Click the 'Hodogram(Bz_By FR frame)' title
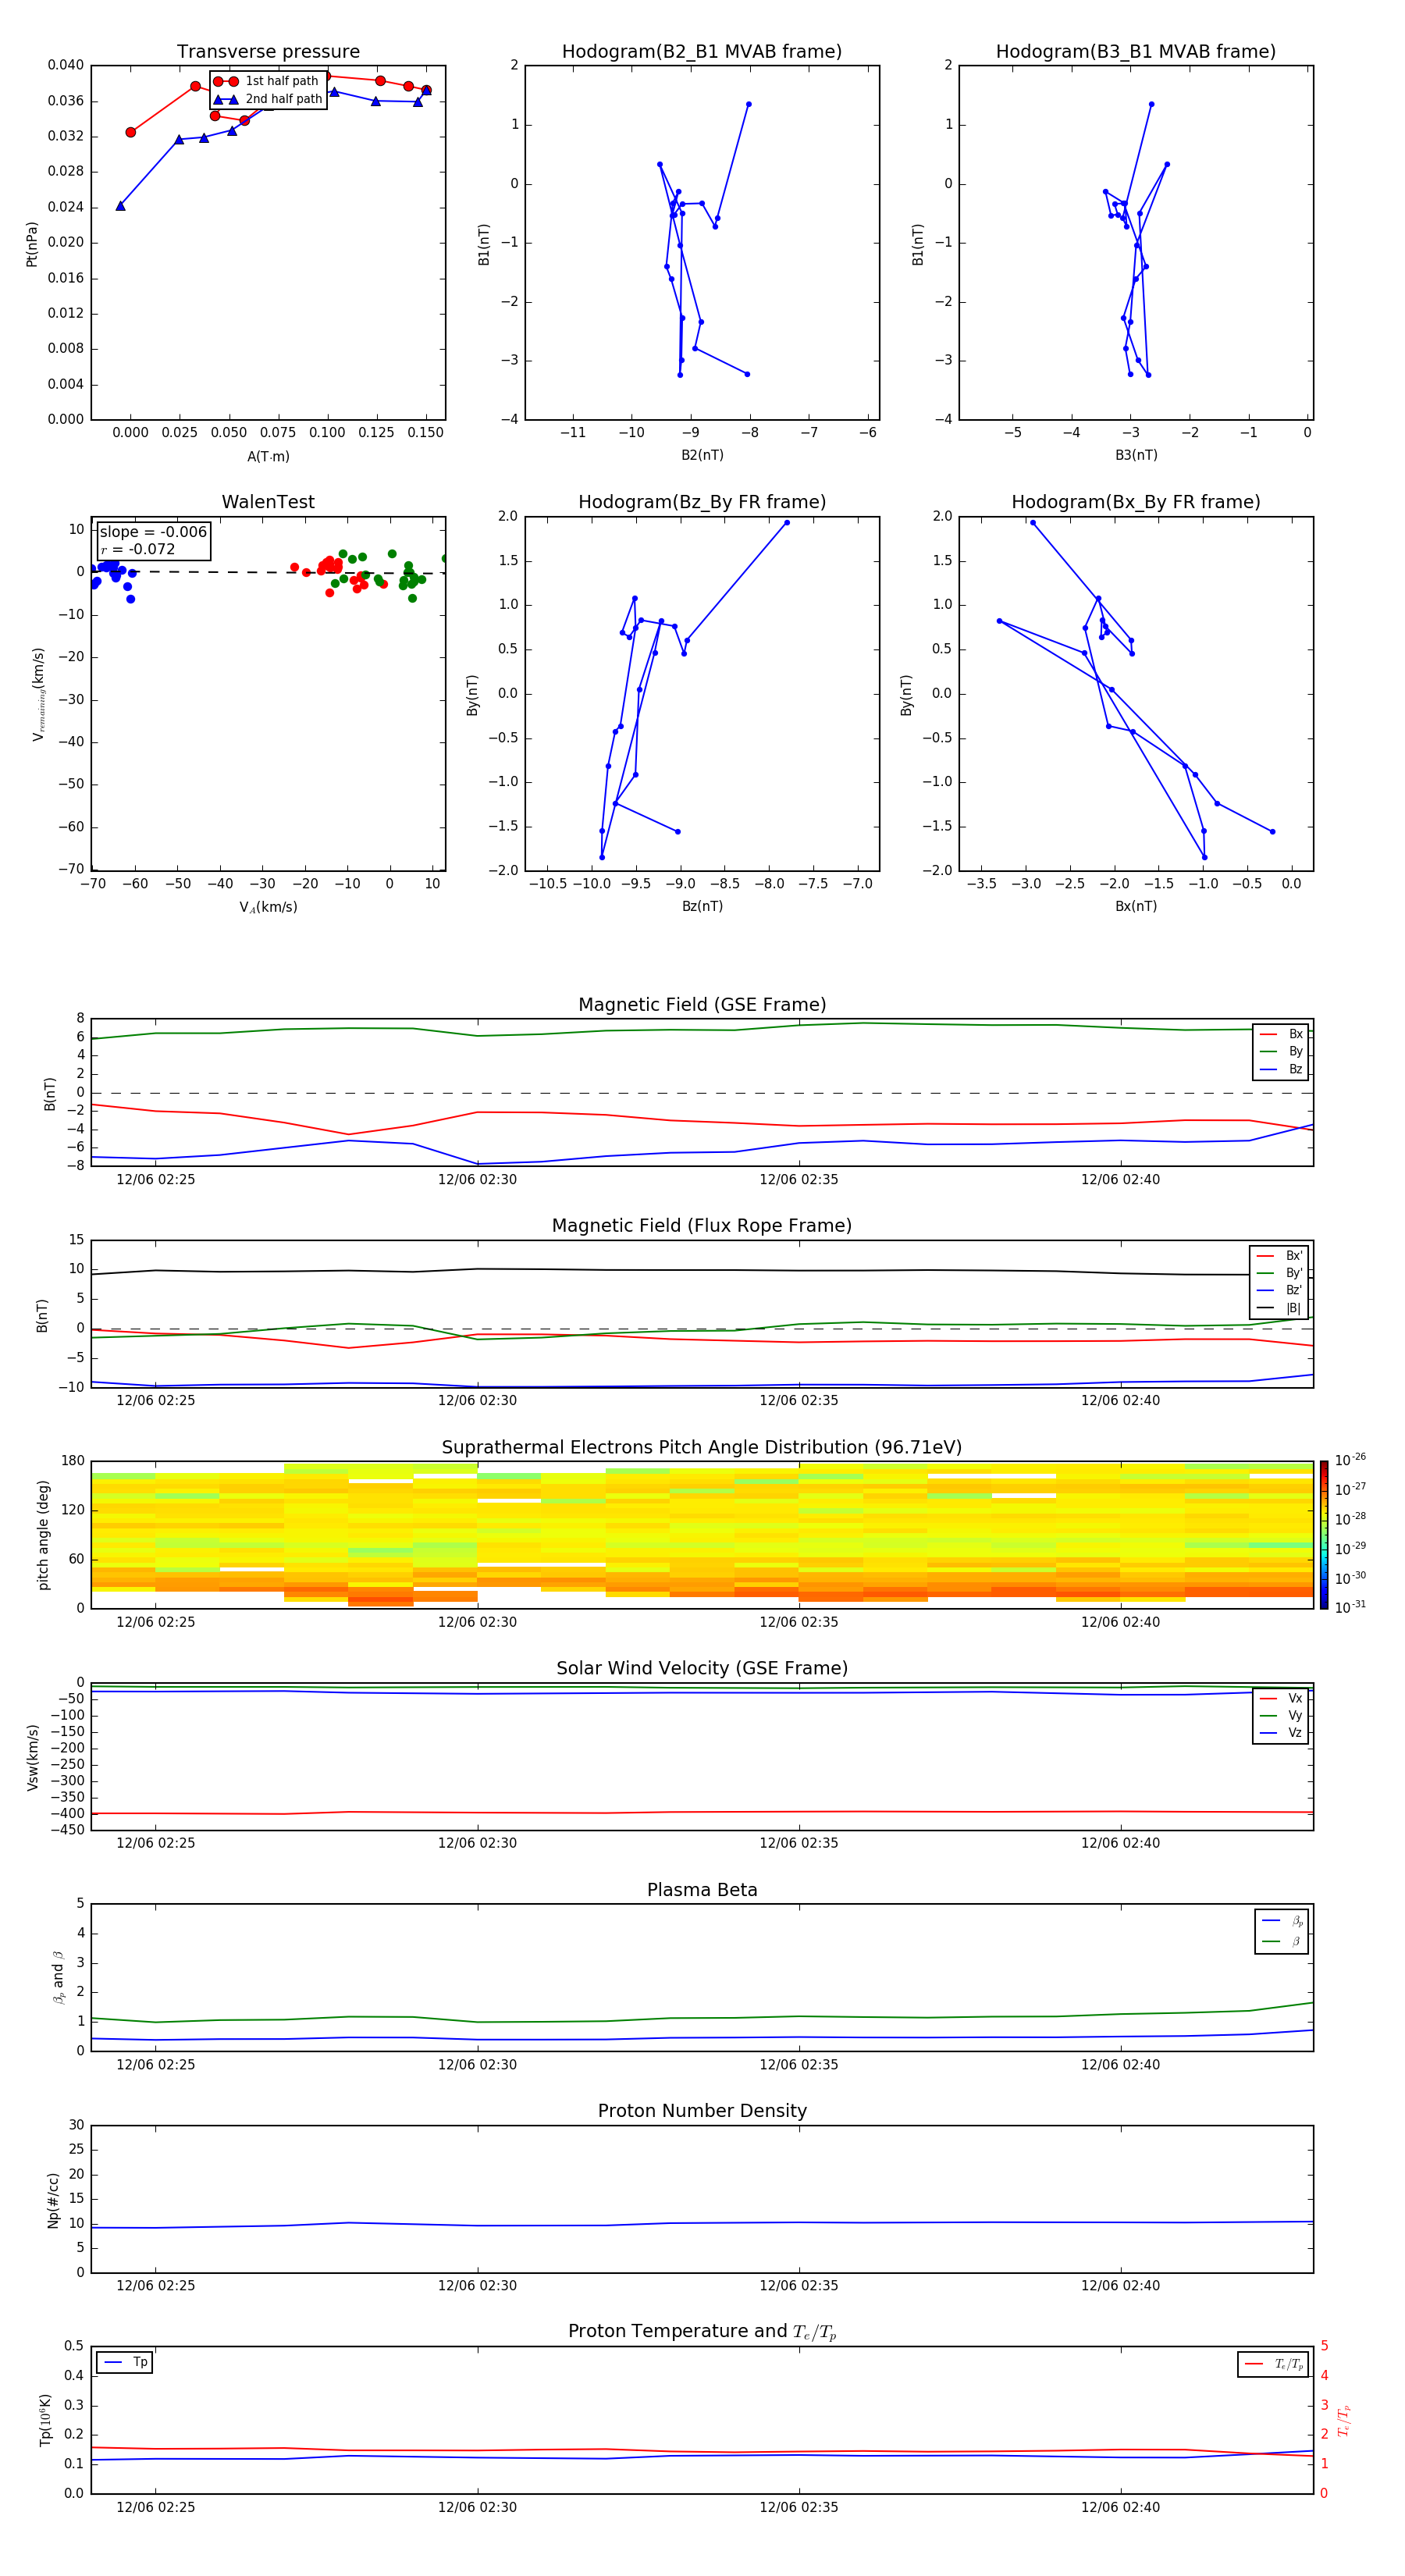The image size is (1405, 2576). pyautogui.click(x=702, y=502)
